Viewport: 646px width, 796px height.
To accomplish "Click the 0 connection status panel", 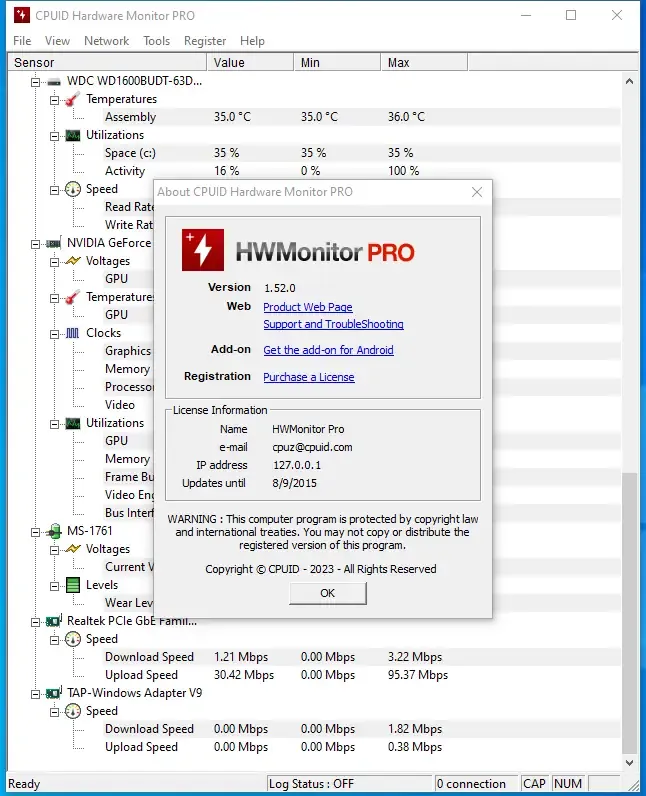I will [x=476, y=783].
